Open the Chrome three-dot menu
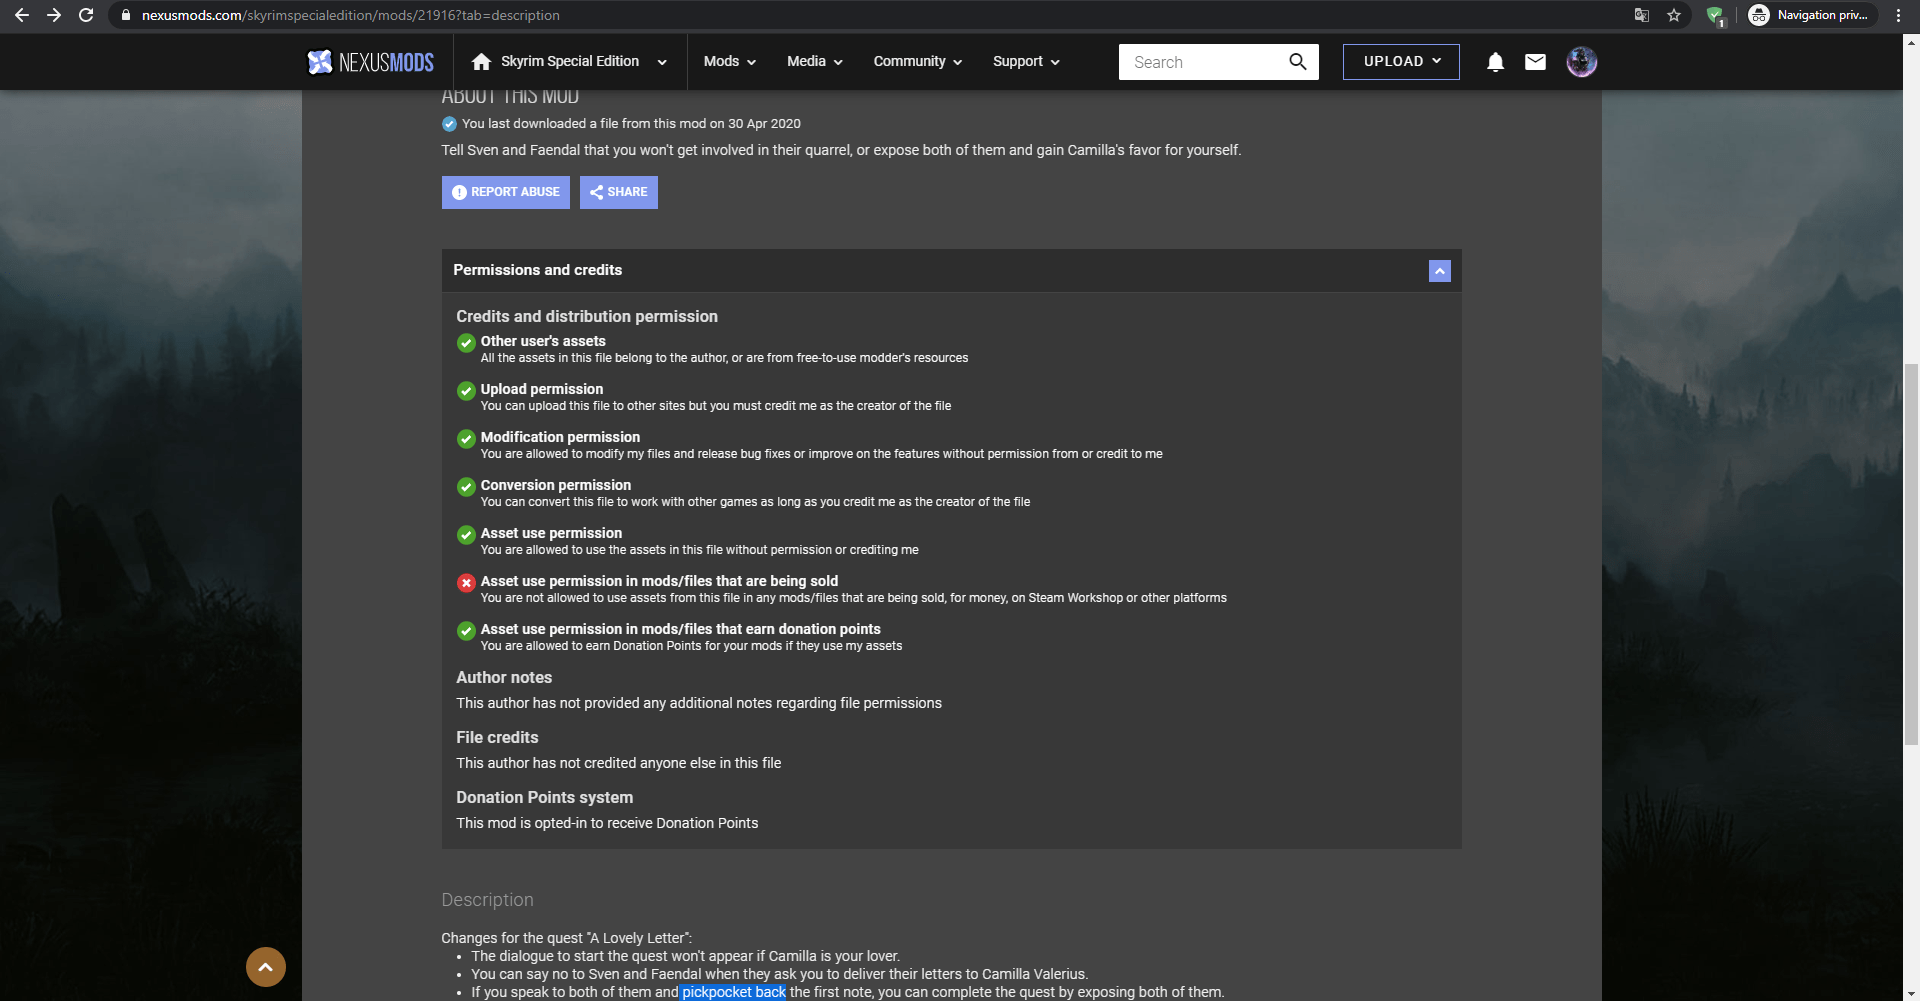 (1898, 15)
